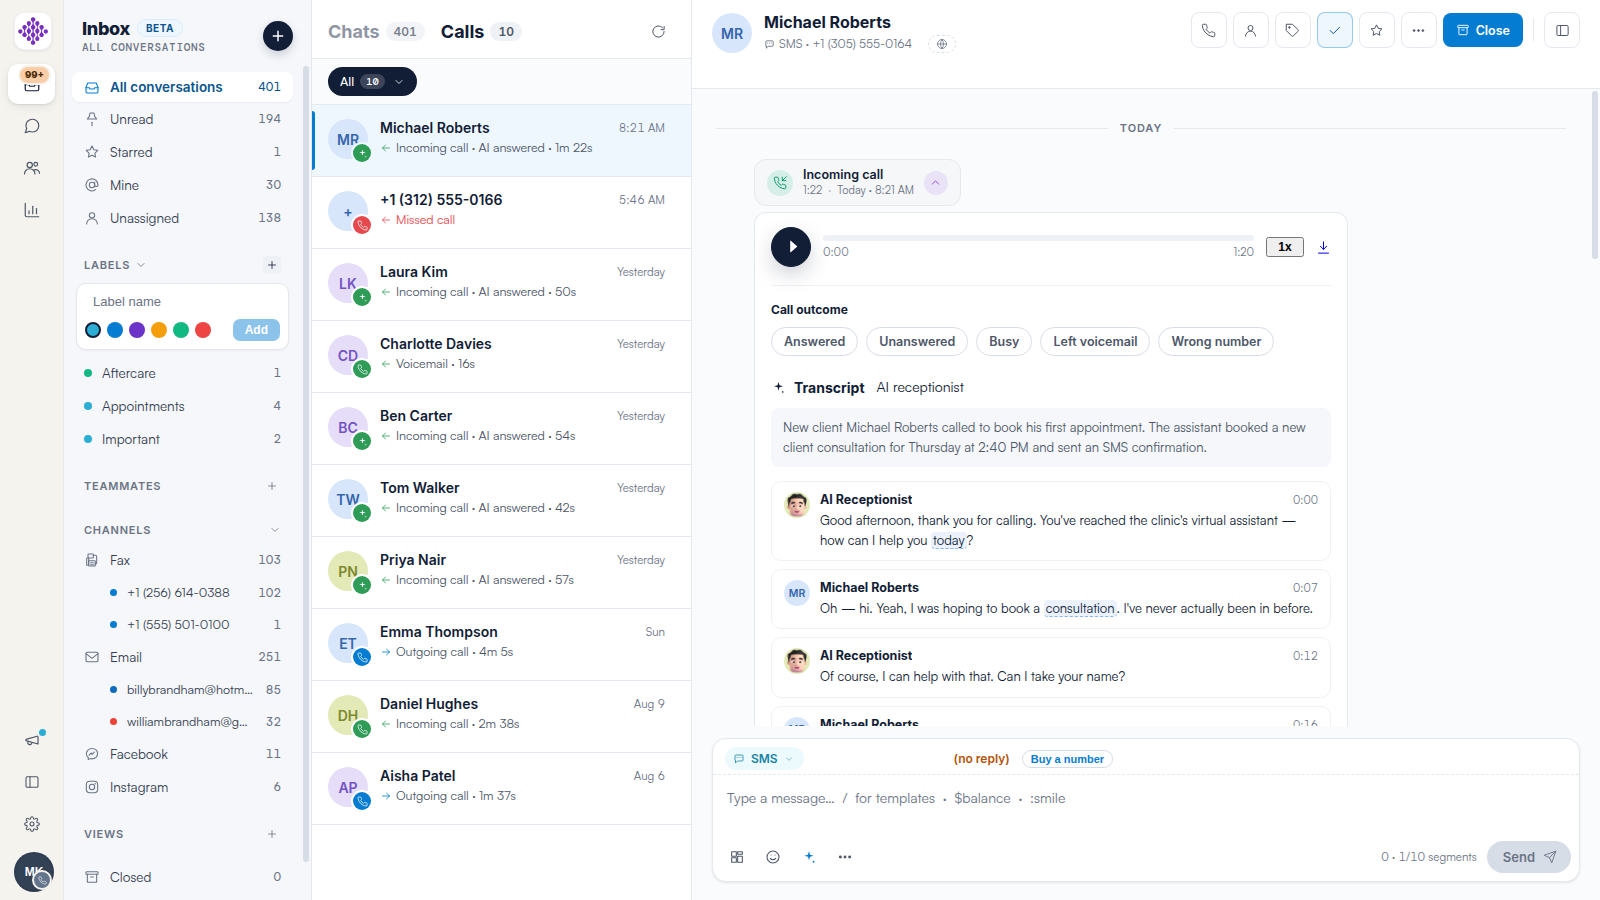Click the AI sparkle icon in composer
Image resolution: width=1600 pixels, height=900 pixels.
point(809,857)
